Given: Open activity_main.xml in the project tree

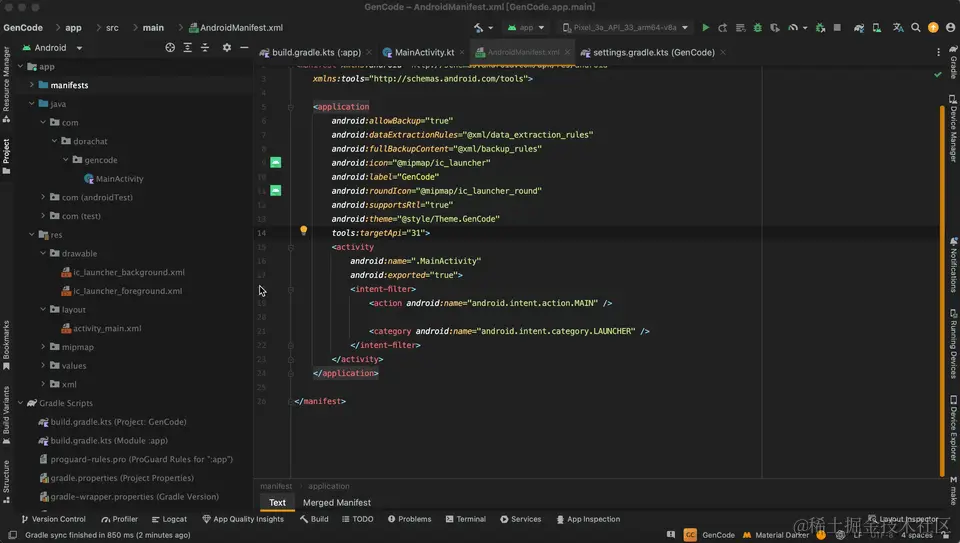Looking at the screenshot, I should (x=107, y=328).
